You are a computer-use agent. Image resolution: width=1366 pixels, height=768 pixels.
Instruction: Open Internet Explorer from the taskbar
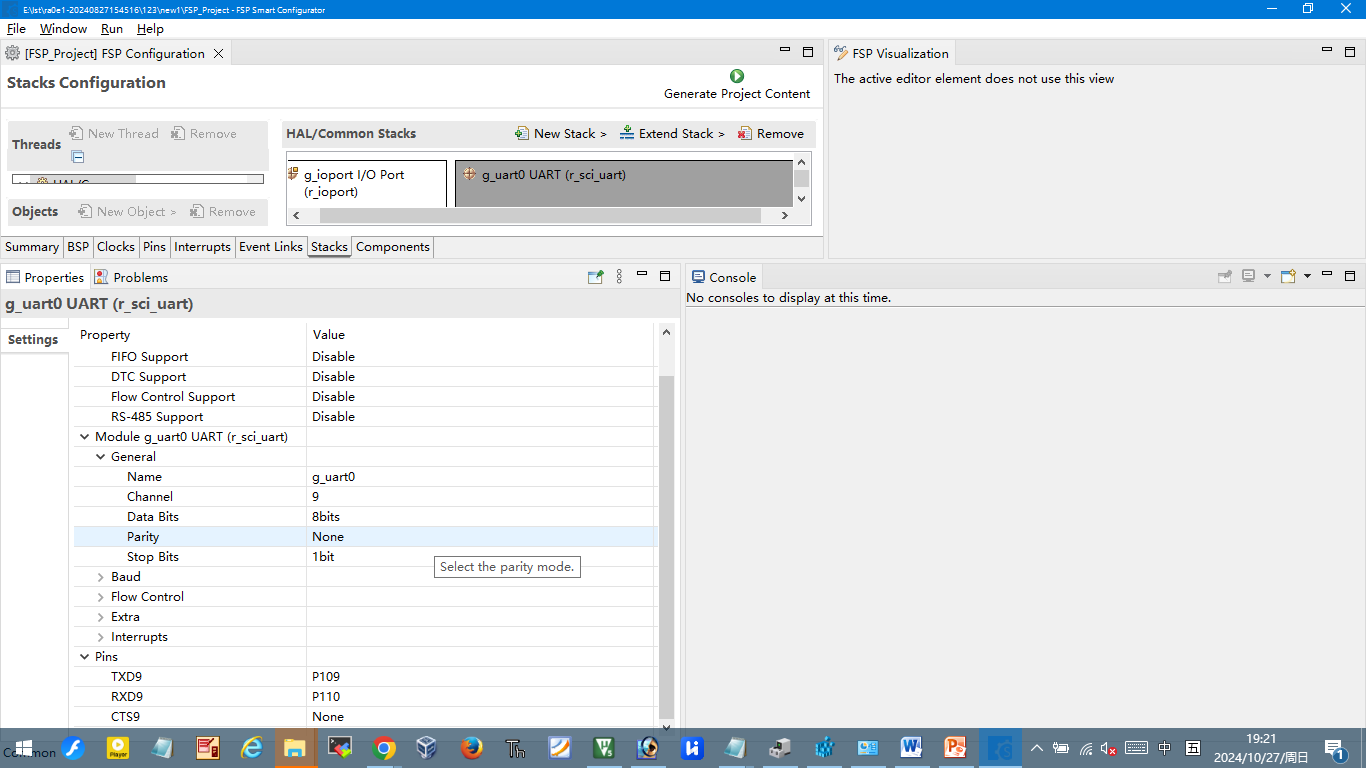click(x=252, y=747)
